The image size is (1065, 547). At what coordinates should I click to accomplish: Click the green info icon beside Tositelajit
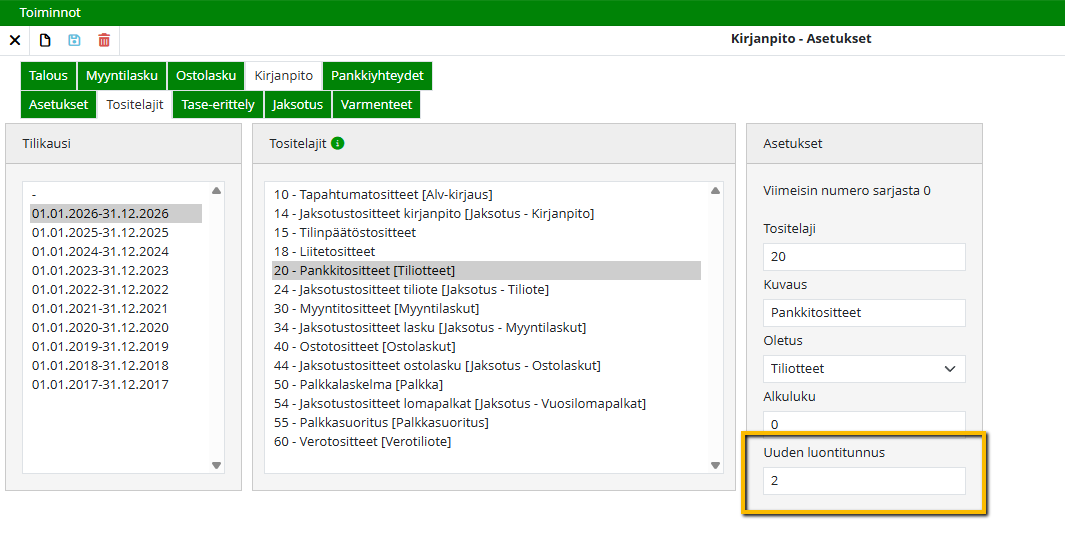click(x=338, y=143)
